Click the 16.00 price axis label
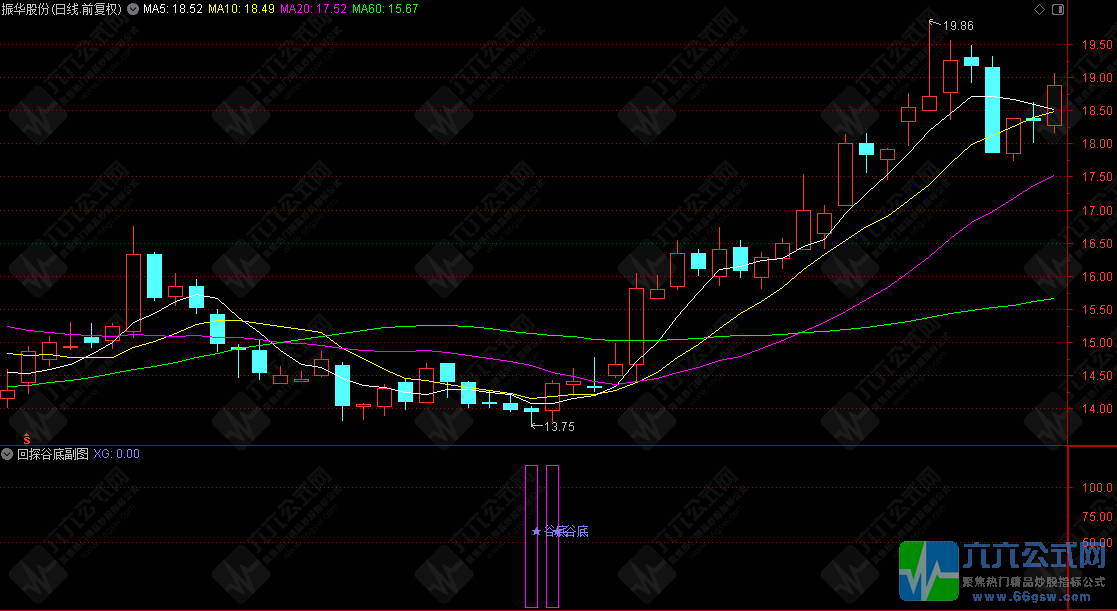The image size is (1117, 611). click(1097, 276)
